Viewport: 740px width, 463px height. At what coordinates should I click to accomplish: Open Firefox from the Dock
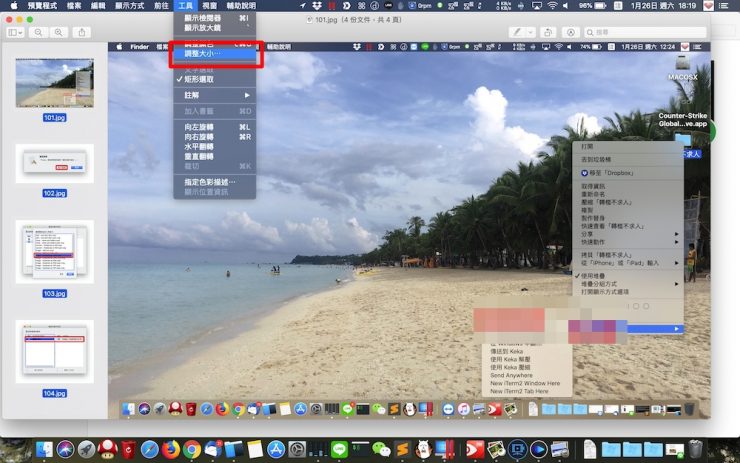pyautogui.click(x=171, y=449)
